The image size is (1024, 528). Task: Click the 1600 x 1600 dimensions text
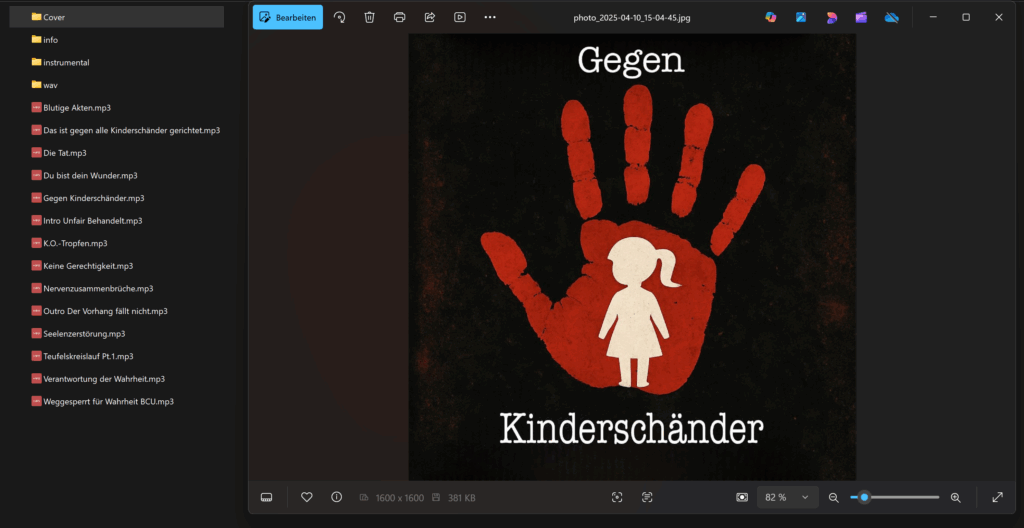400,498
